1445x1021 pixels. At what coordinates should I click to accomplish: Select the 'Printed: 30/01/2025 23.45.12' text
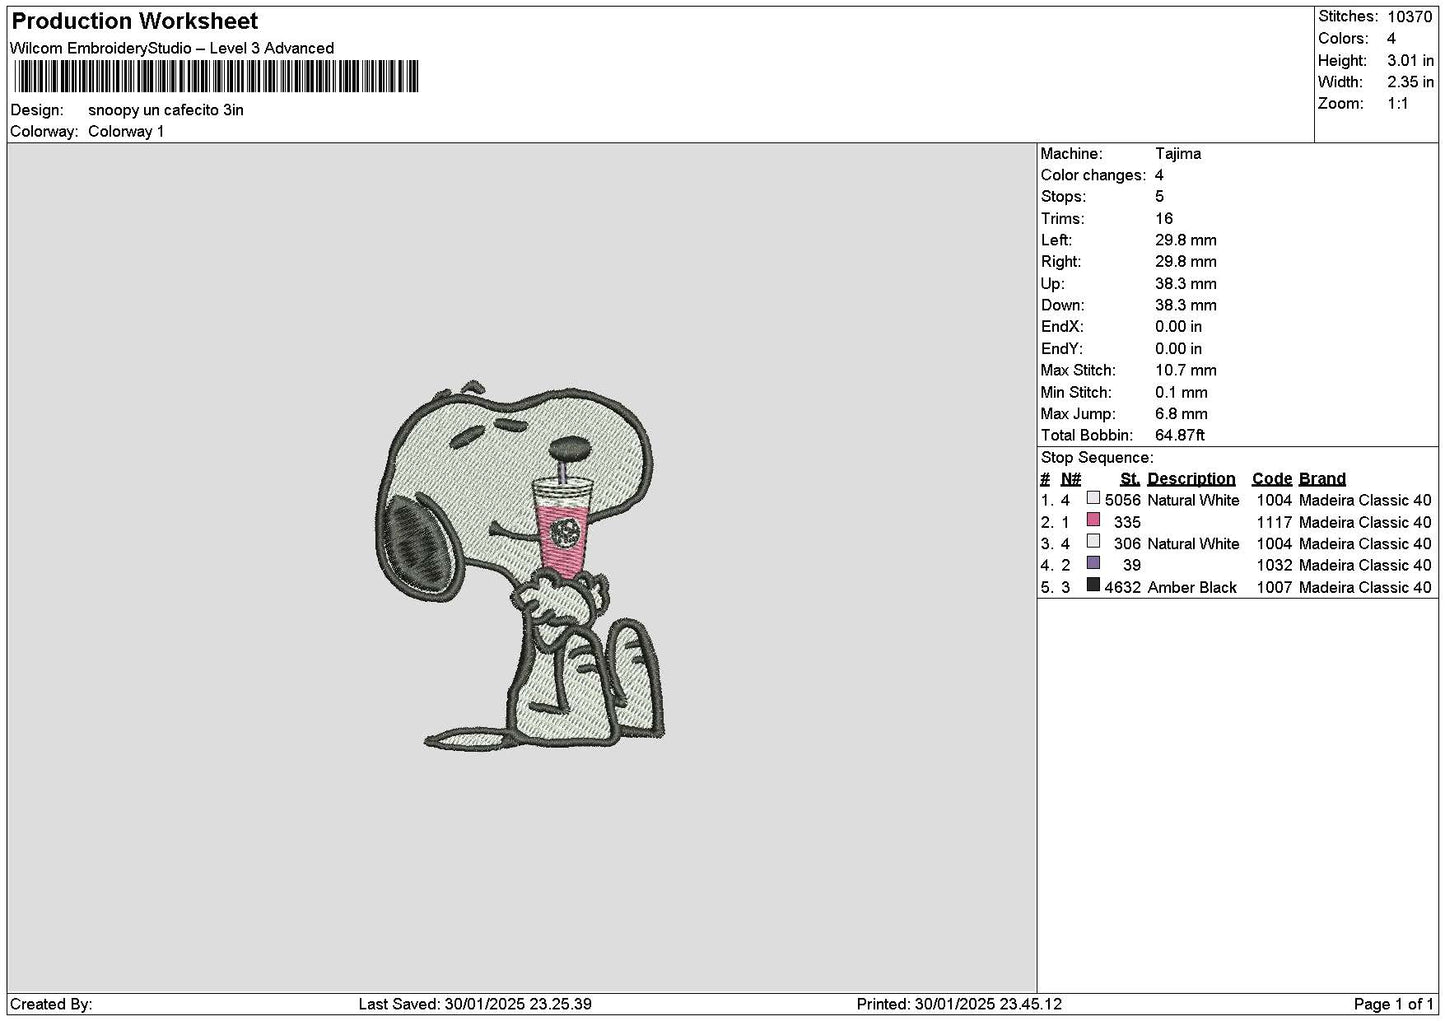click(959, 1004)
